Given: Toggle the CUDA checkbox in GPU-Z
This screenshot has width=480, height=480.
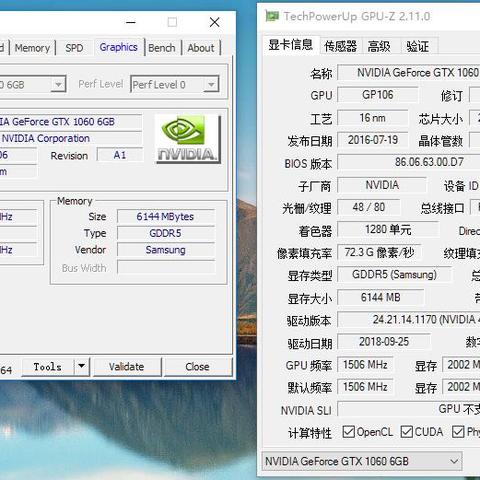Looking at the screenshot, I should (407, 432).
